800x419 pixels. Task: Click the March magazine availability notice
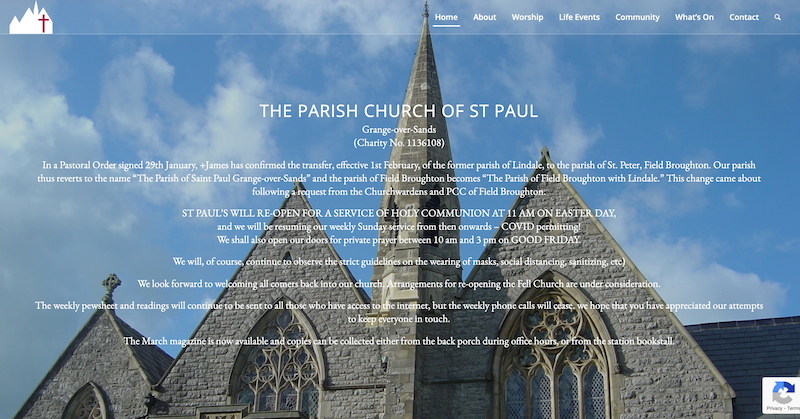[x=399, y=342]
